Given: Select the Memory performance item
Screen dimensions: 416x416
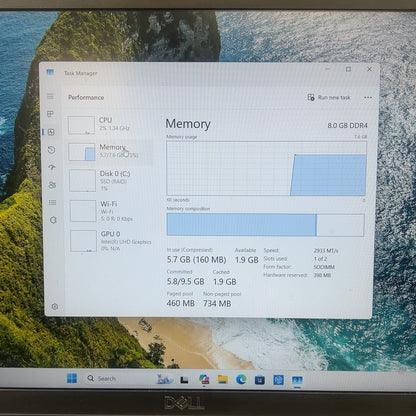Looking at the screenshot, I should pyautogui.click(x=110, y=151).
